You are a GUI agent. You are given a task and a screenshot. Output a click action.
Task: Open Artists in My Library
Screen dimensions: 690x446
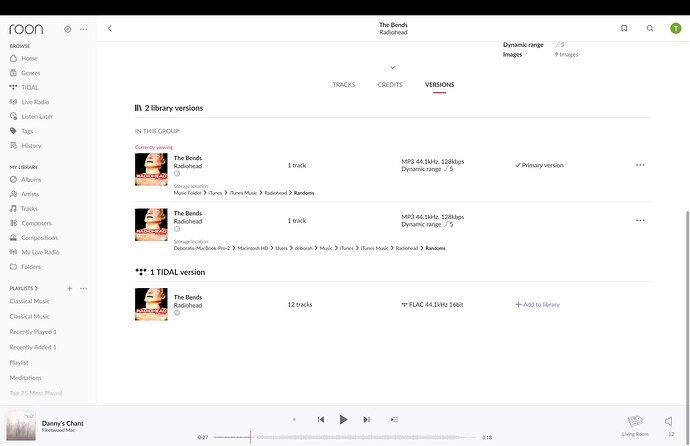click(x=25, y=194)
